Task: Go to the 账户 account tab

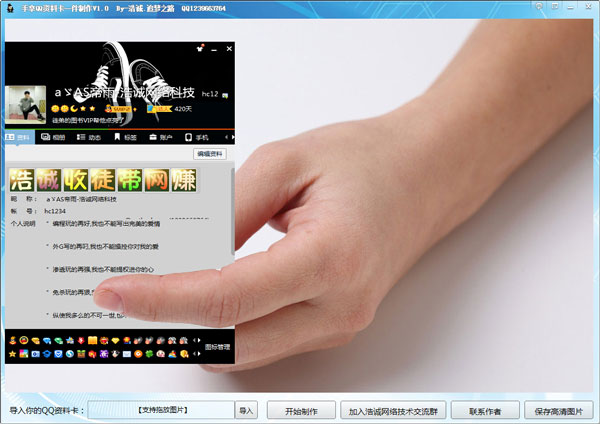Action: pos(160,137)
